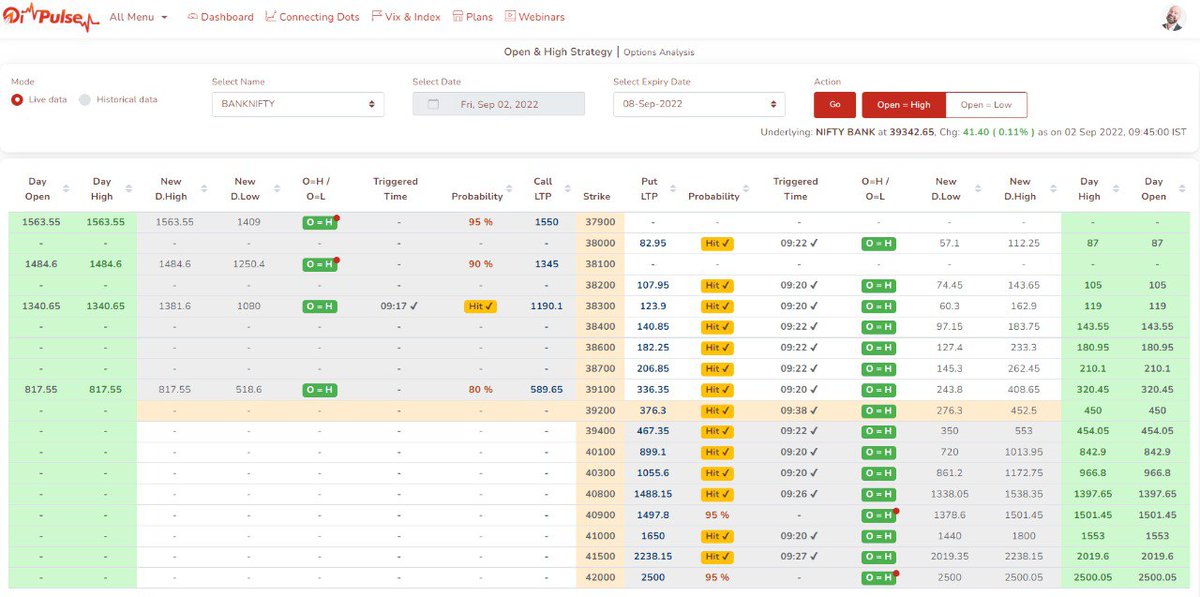Click the put O = H badge for strike 40900
Screen dimensions: 1200x597
point(878,515)
